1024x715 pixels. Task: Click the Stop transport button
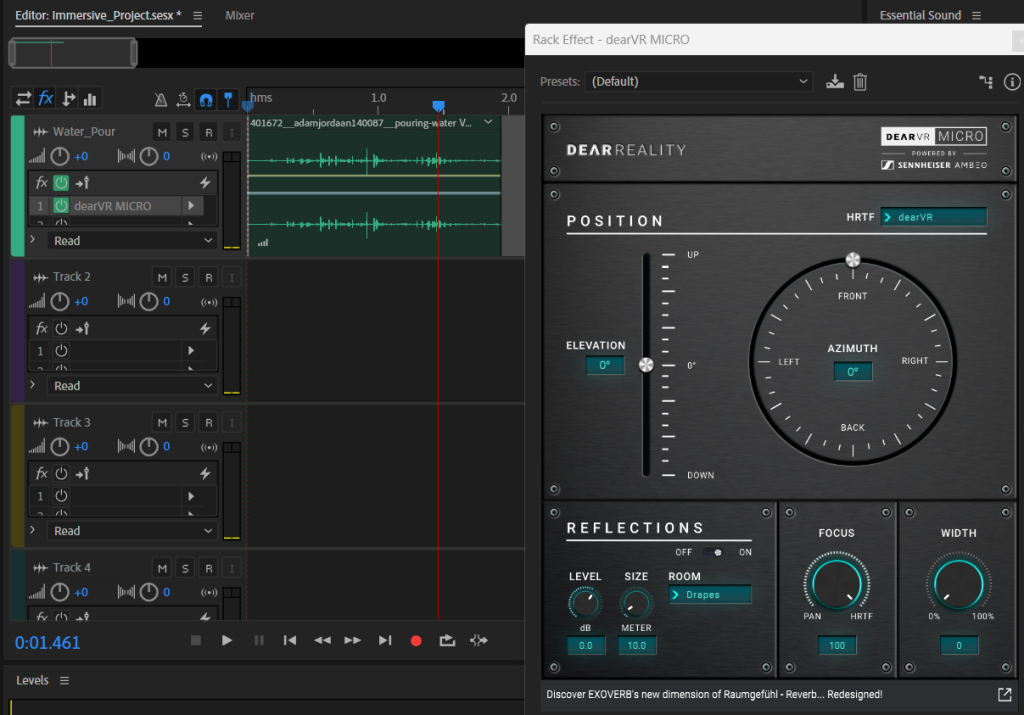tap(195, 641)
